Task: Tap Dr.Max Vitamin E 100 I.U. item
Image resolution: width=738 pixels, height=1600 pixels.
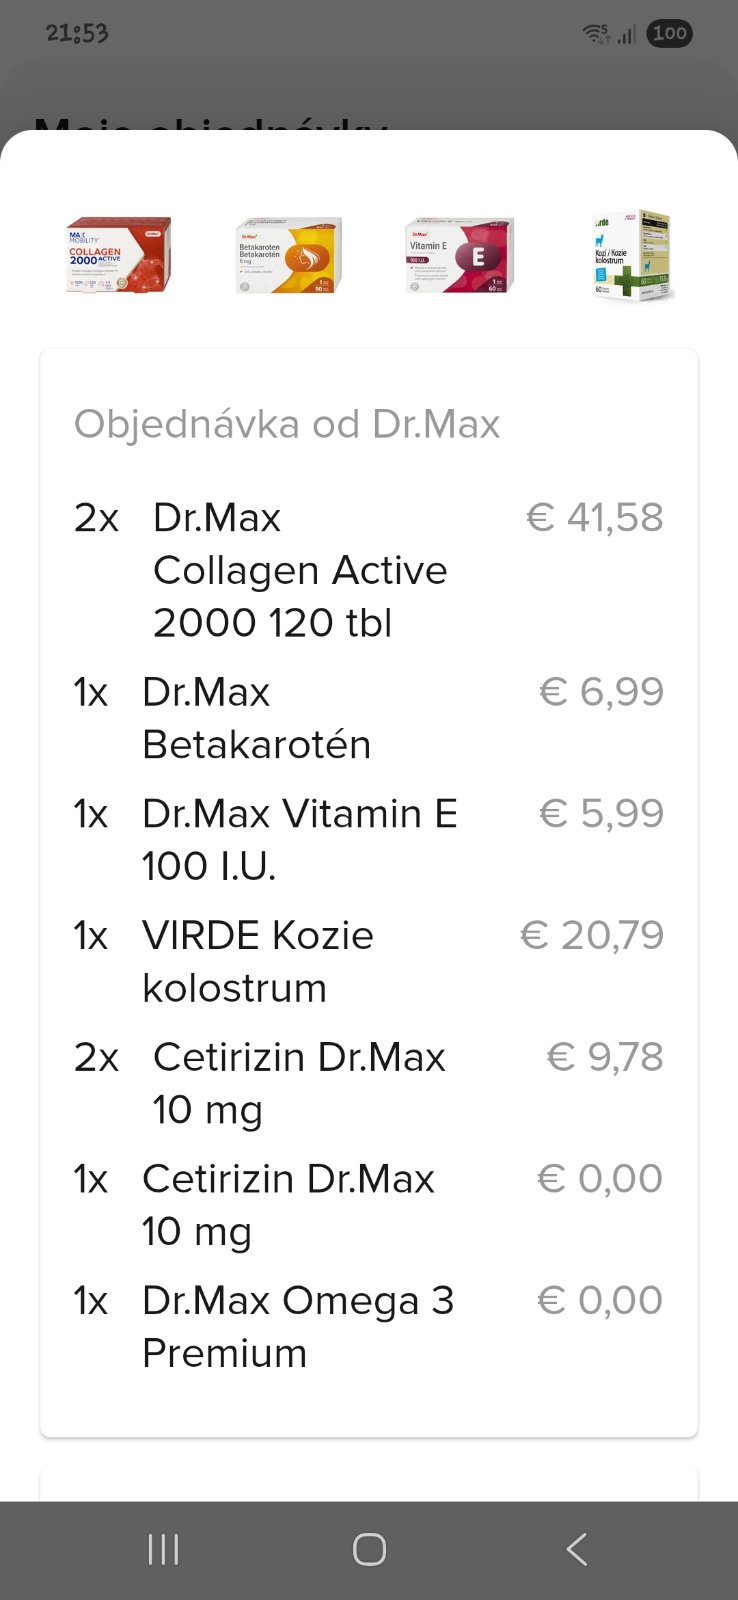Action: click(x=299, y=840)
